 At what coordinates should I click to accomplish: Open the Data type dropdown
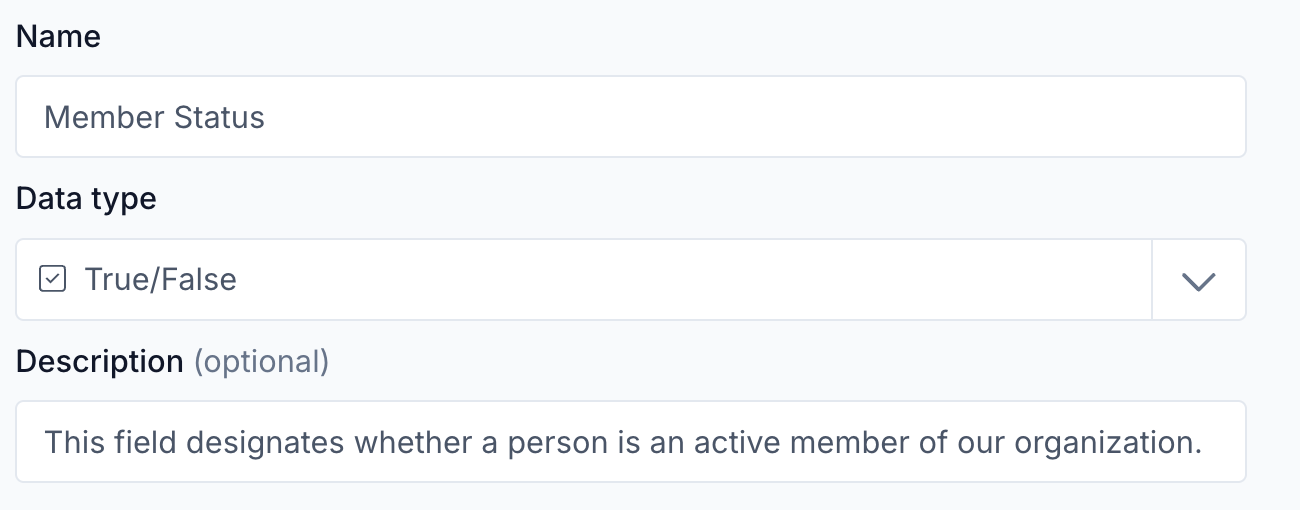1198,281
